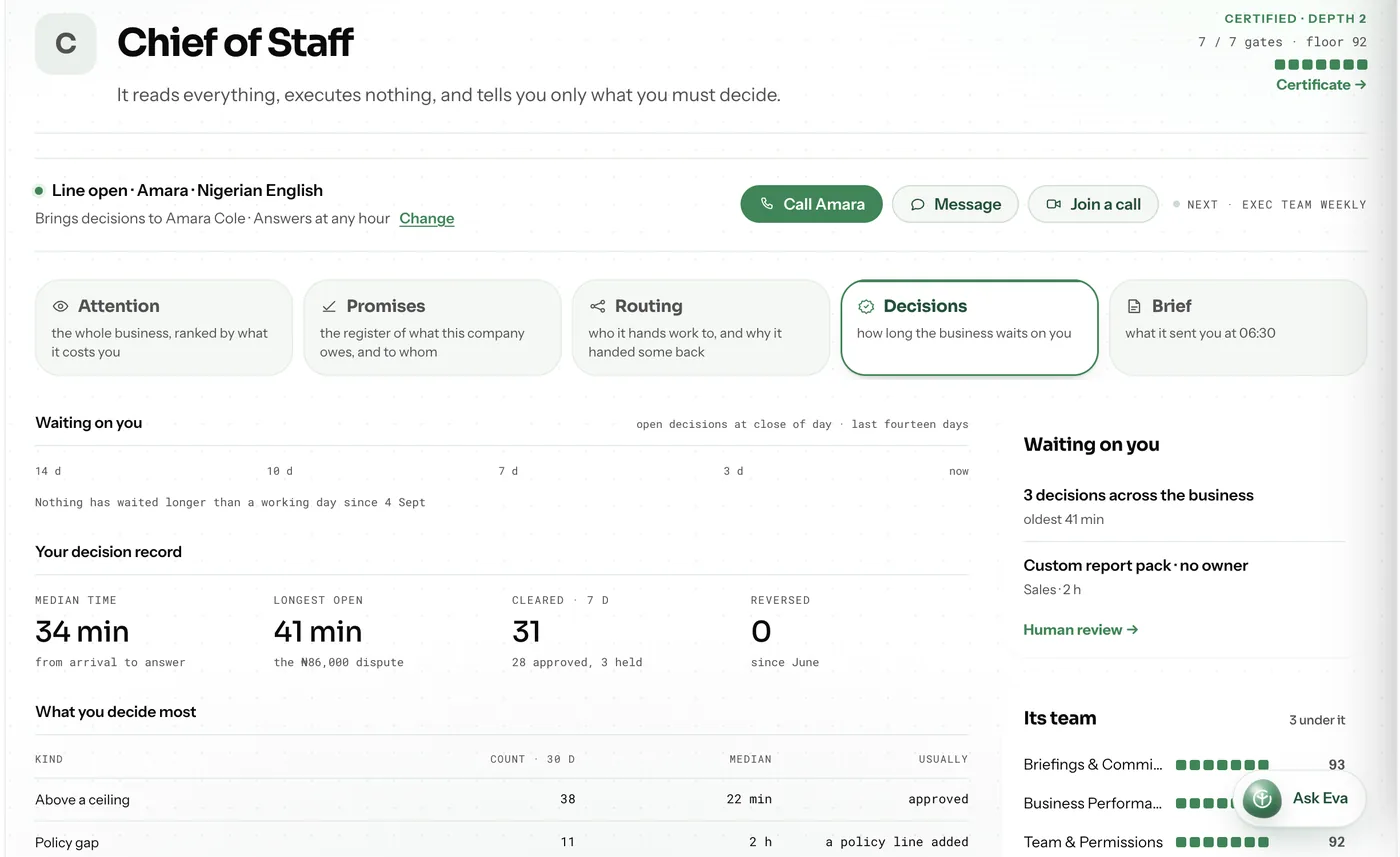Switch to the Promises tab
1400x857 pixels.
click(432, 328)
